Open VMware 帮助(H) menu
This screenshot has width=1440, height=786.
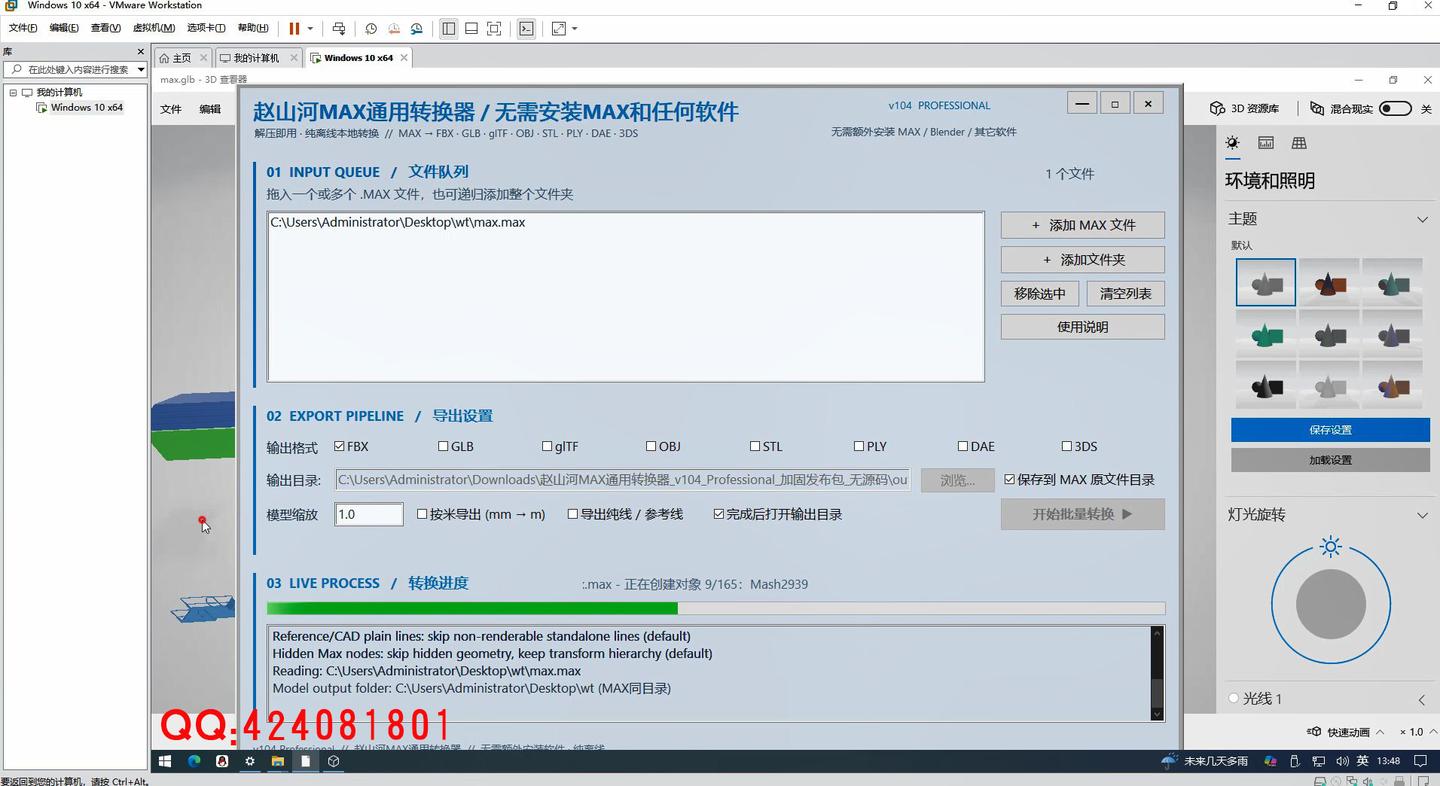(x=253, y=28)
